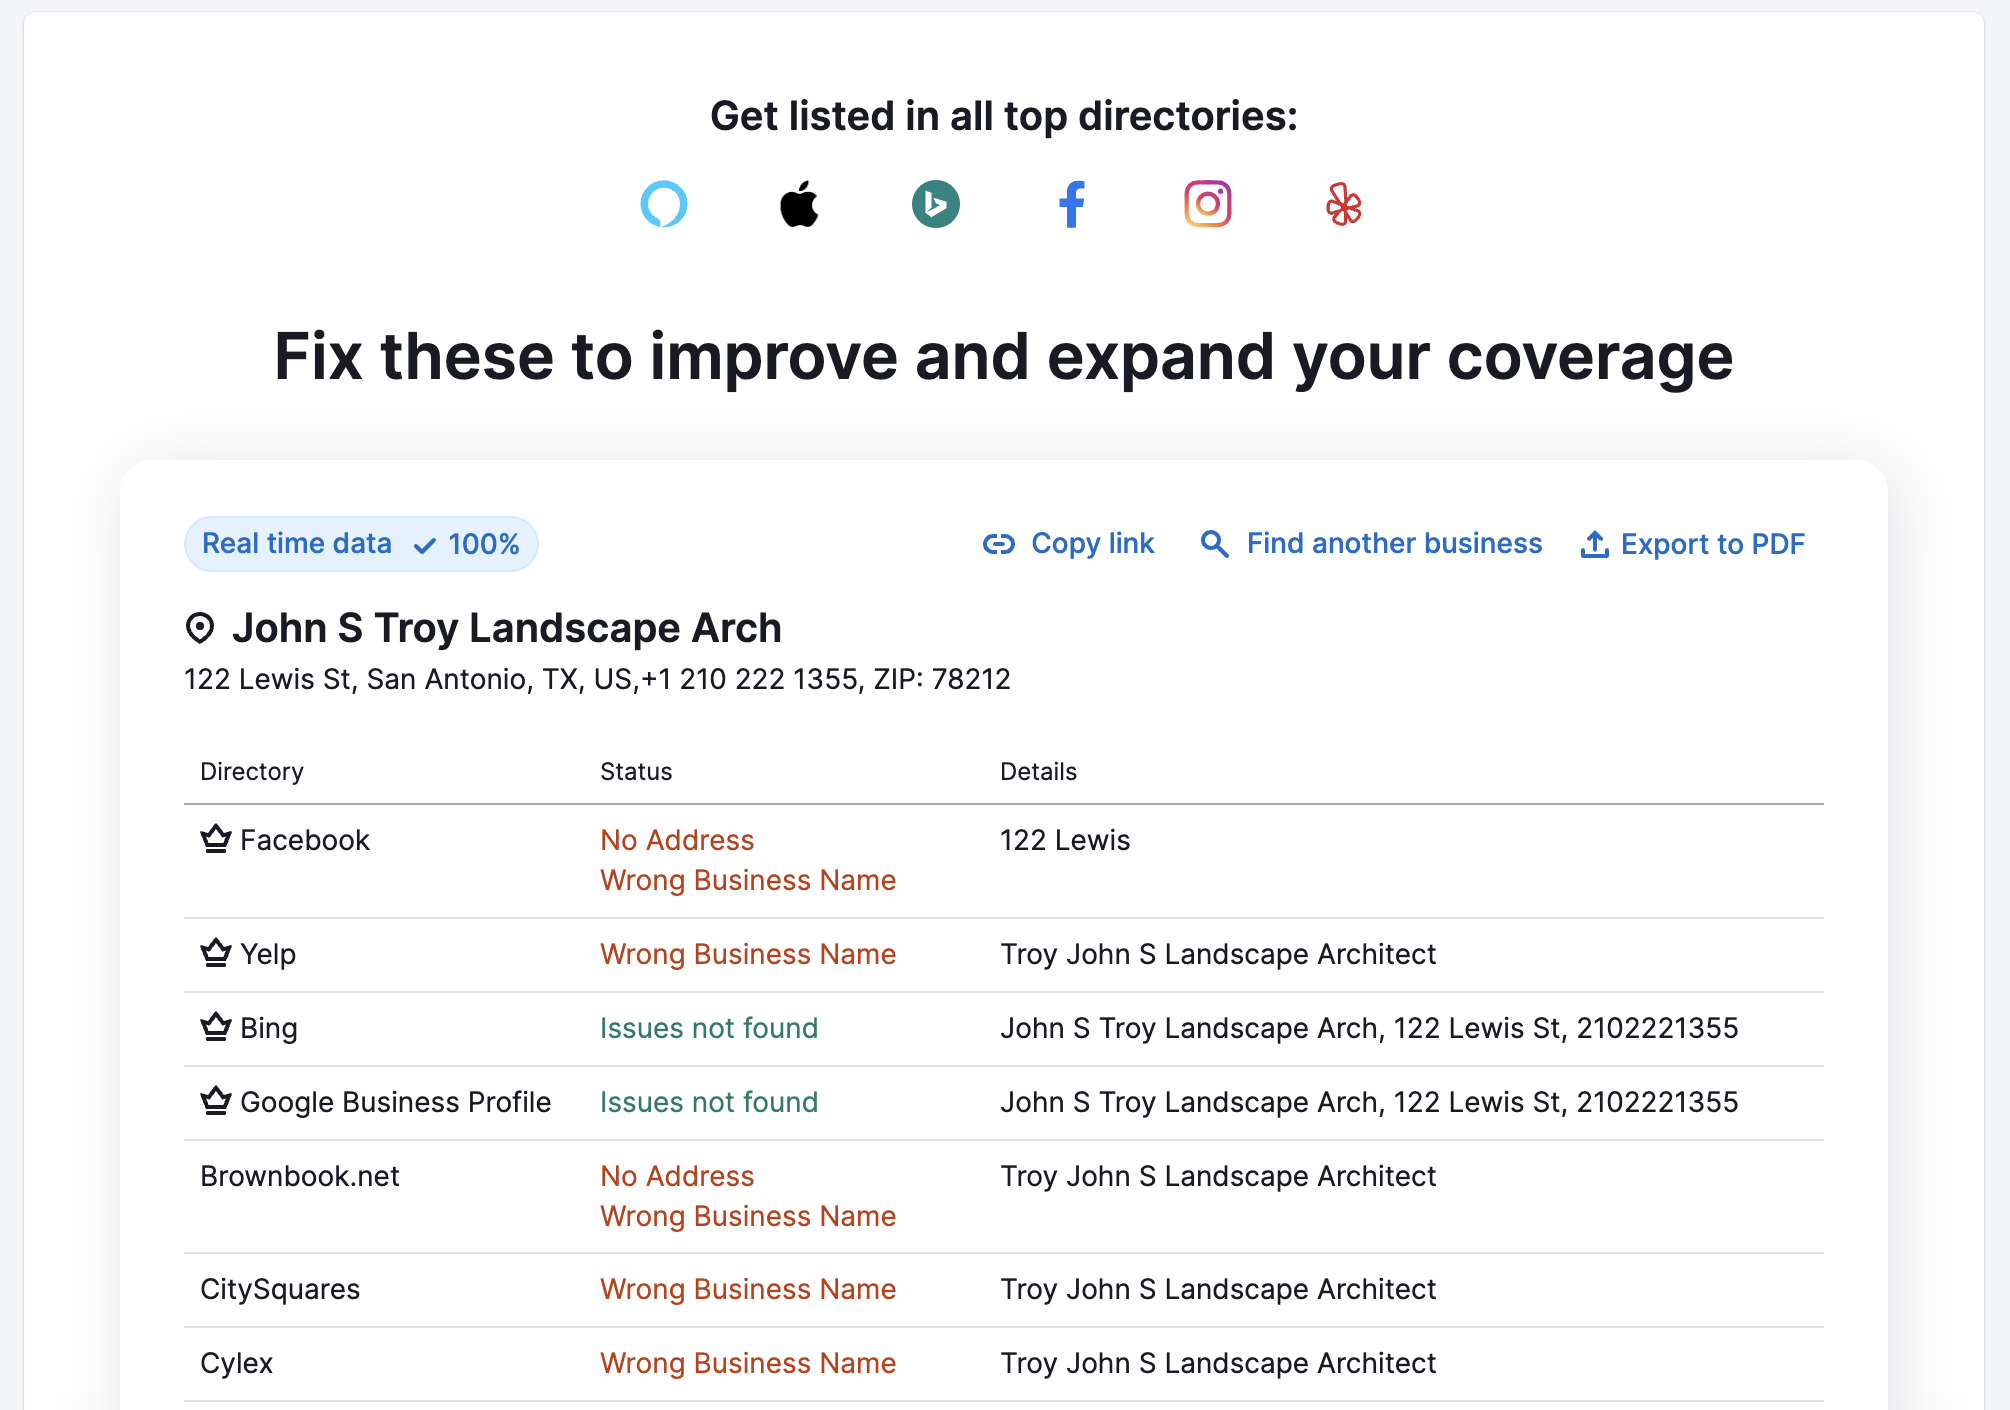Click the location pin icon beside business name
2010x1410 pixels.
coord(200,628)
